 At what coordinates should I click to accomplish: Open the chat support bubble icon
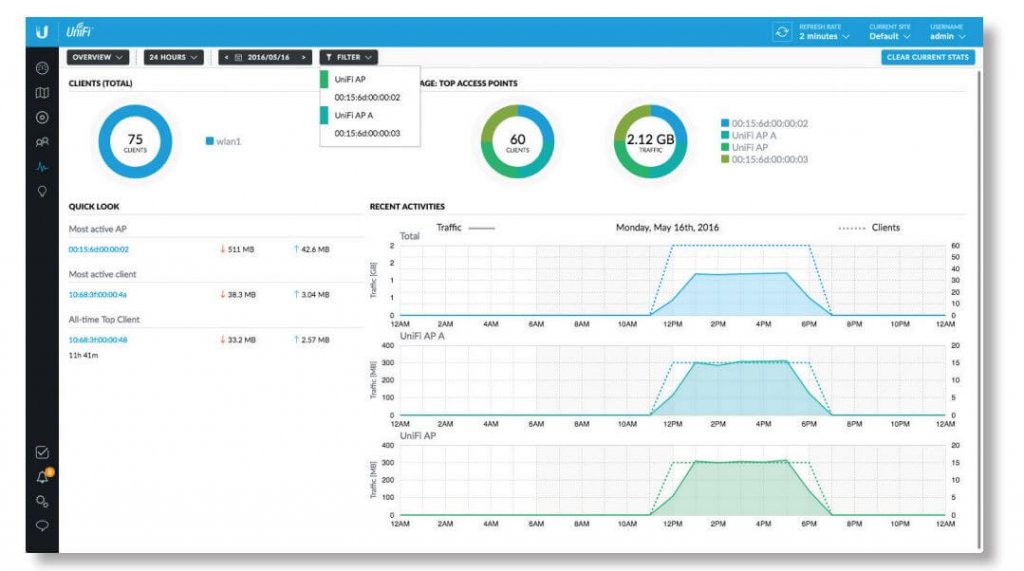[42, 525]
